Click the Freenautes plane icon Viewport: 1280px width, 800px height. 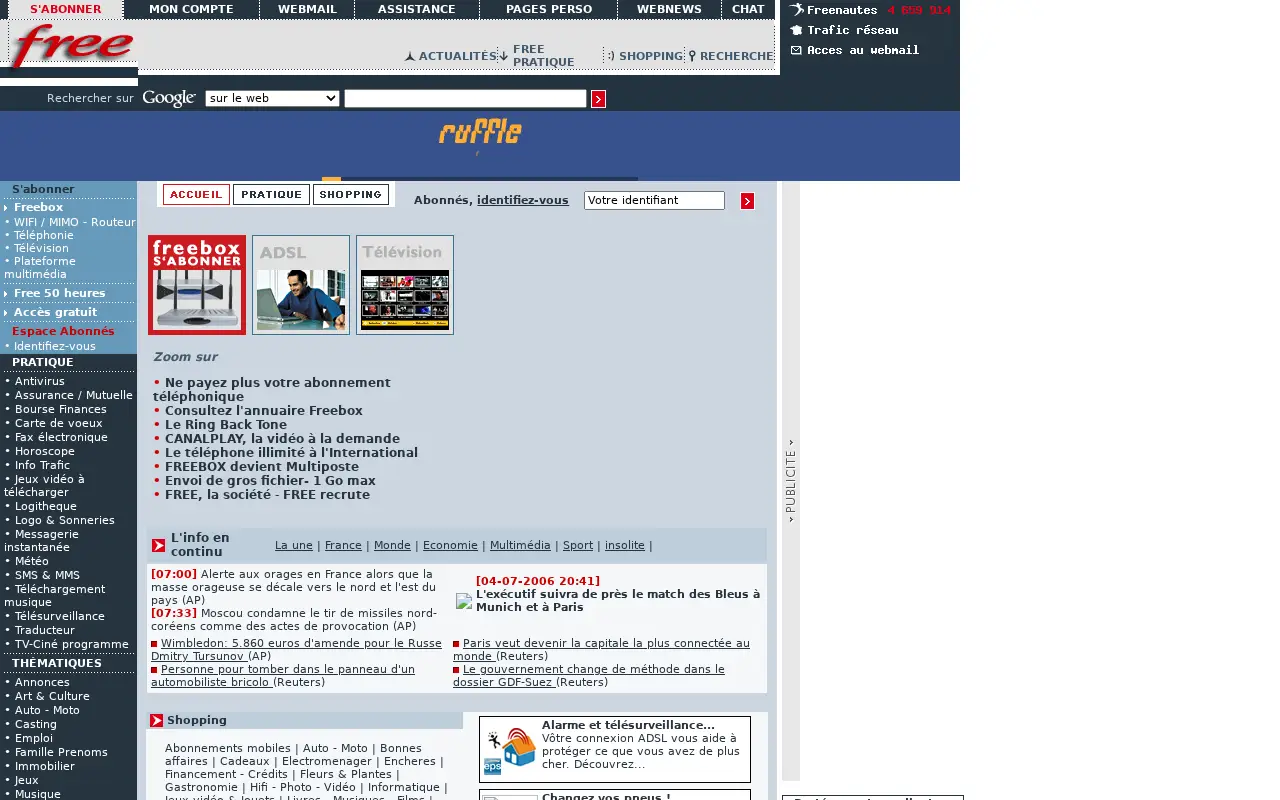[796, 10]
